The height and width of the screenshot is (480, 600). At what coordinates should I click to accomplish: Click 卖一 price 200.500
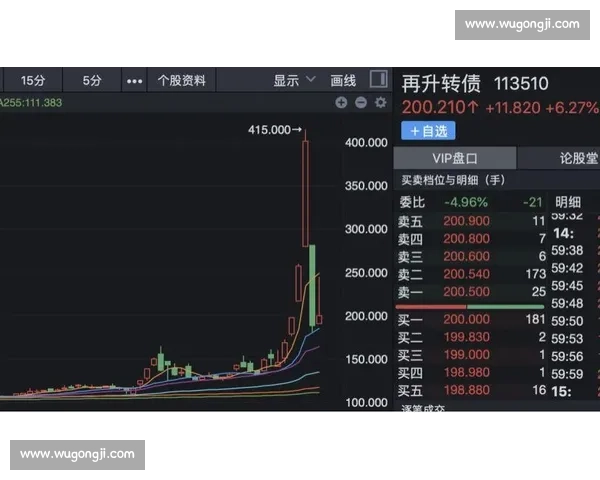tap(466, 292)
